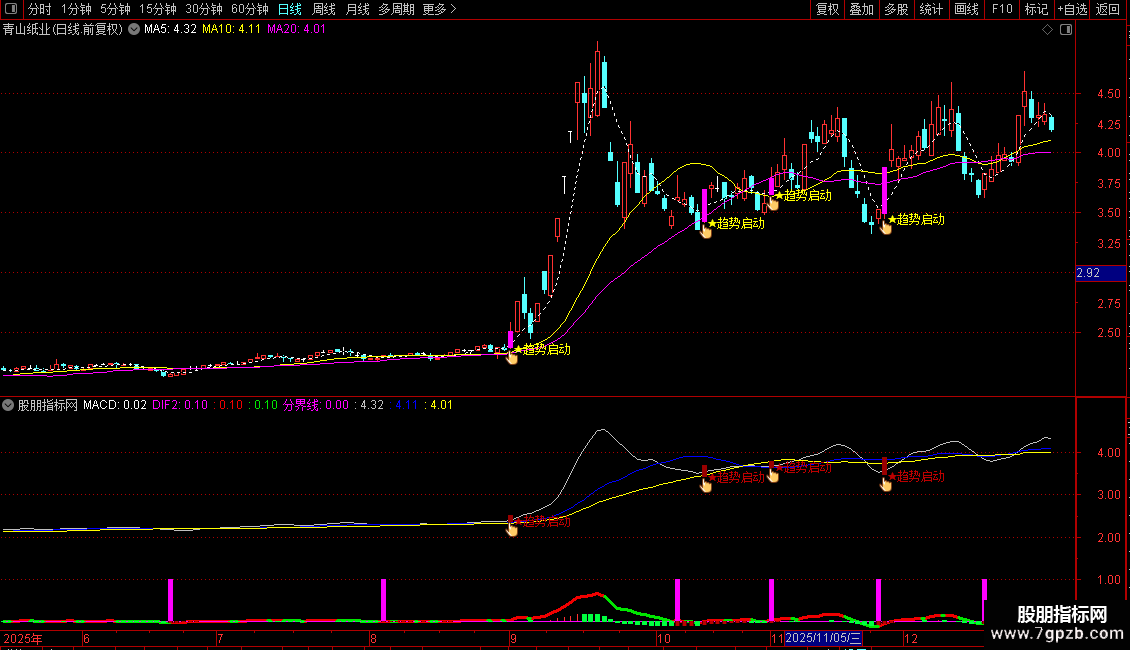Screen dimensions: 1130x650
Task: Click the 青山纸业(日线.前复权) chart title
Action: click(63, 30)
